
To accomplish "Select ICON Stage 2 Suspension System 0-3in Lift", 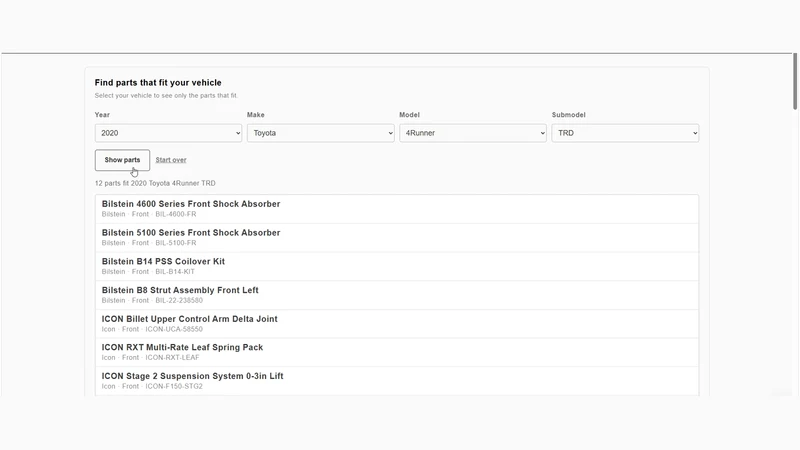I will 396,381.
